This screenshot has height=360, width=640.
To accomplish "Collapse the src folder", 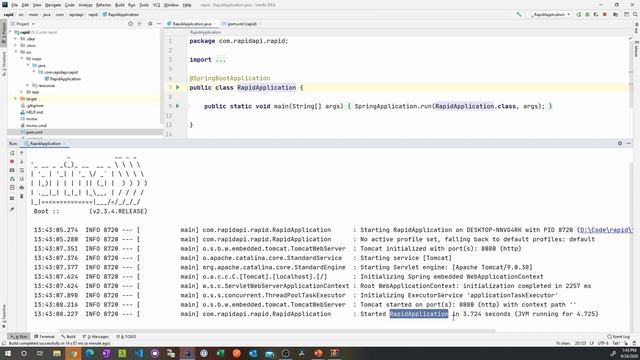I will point(16,52).
